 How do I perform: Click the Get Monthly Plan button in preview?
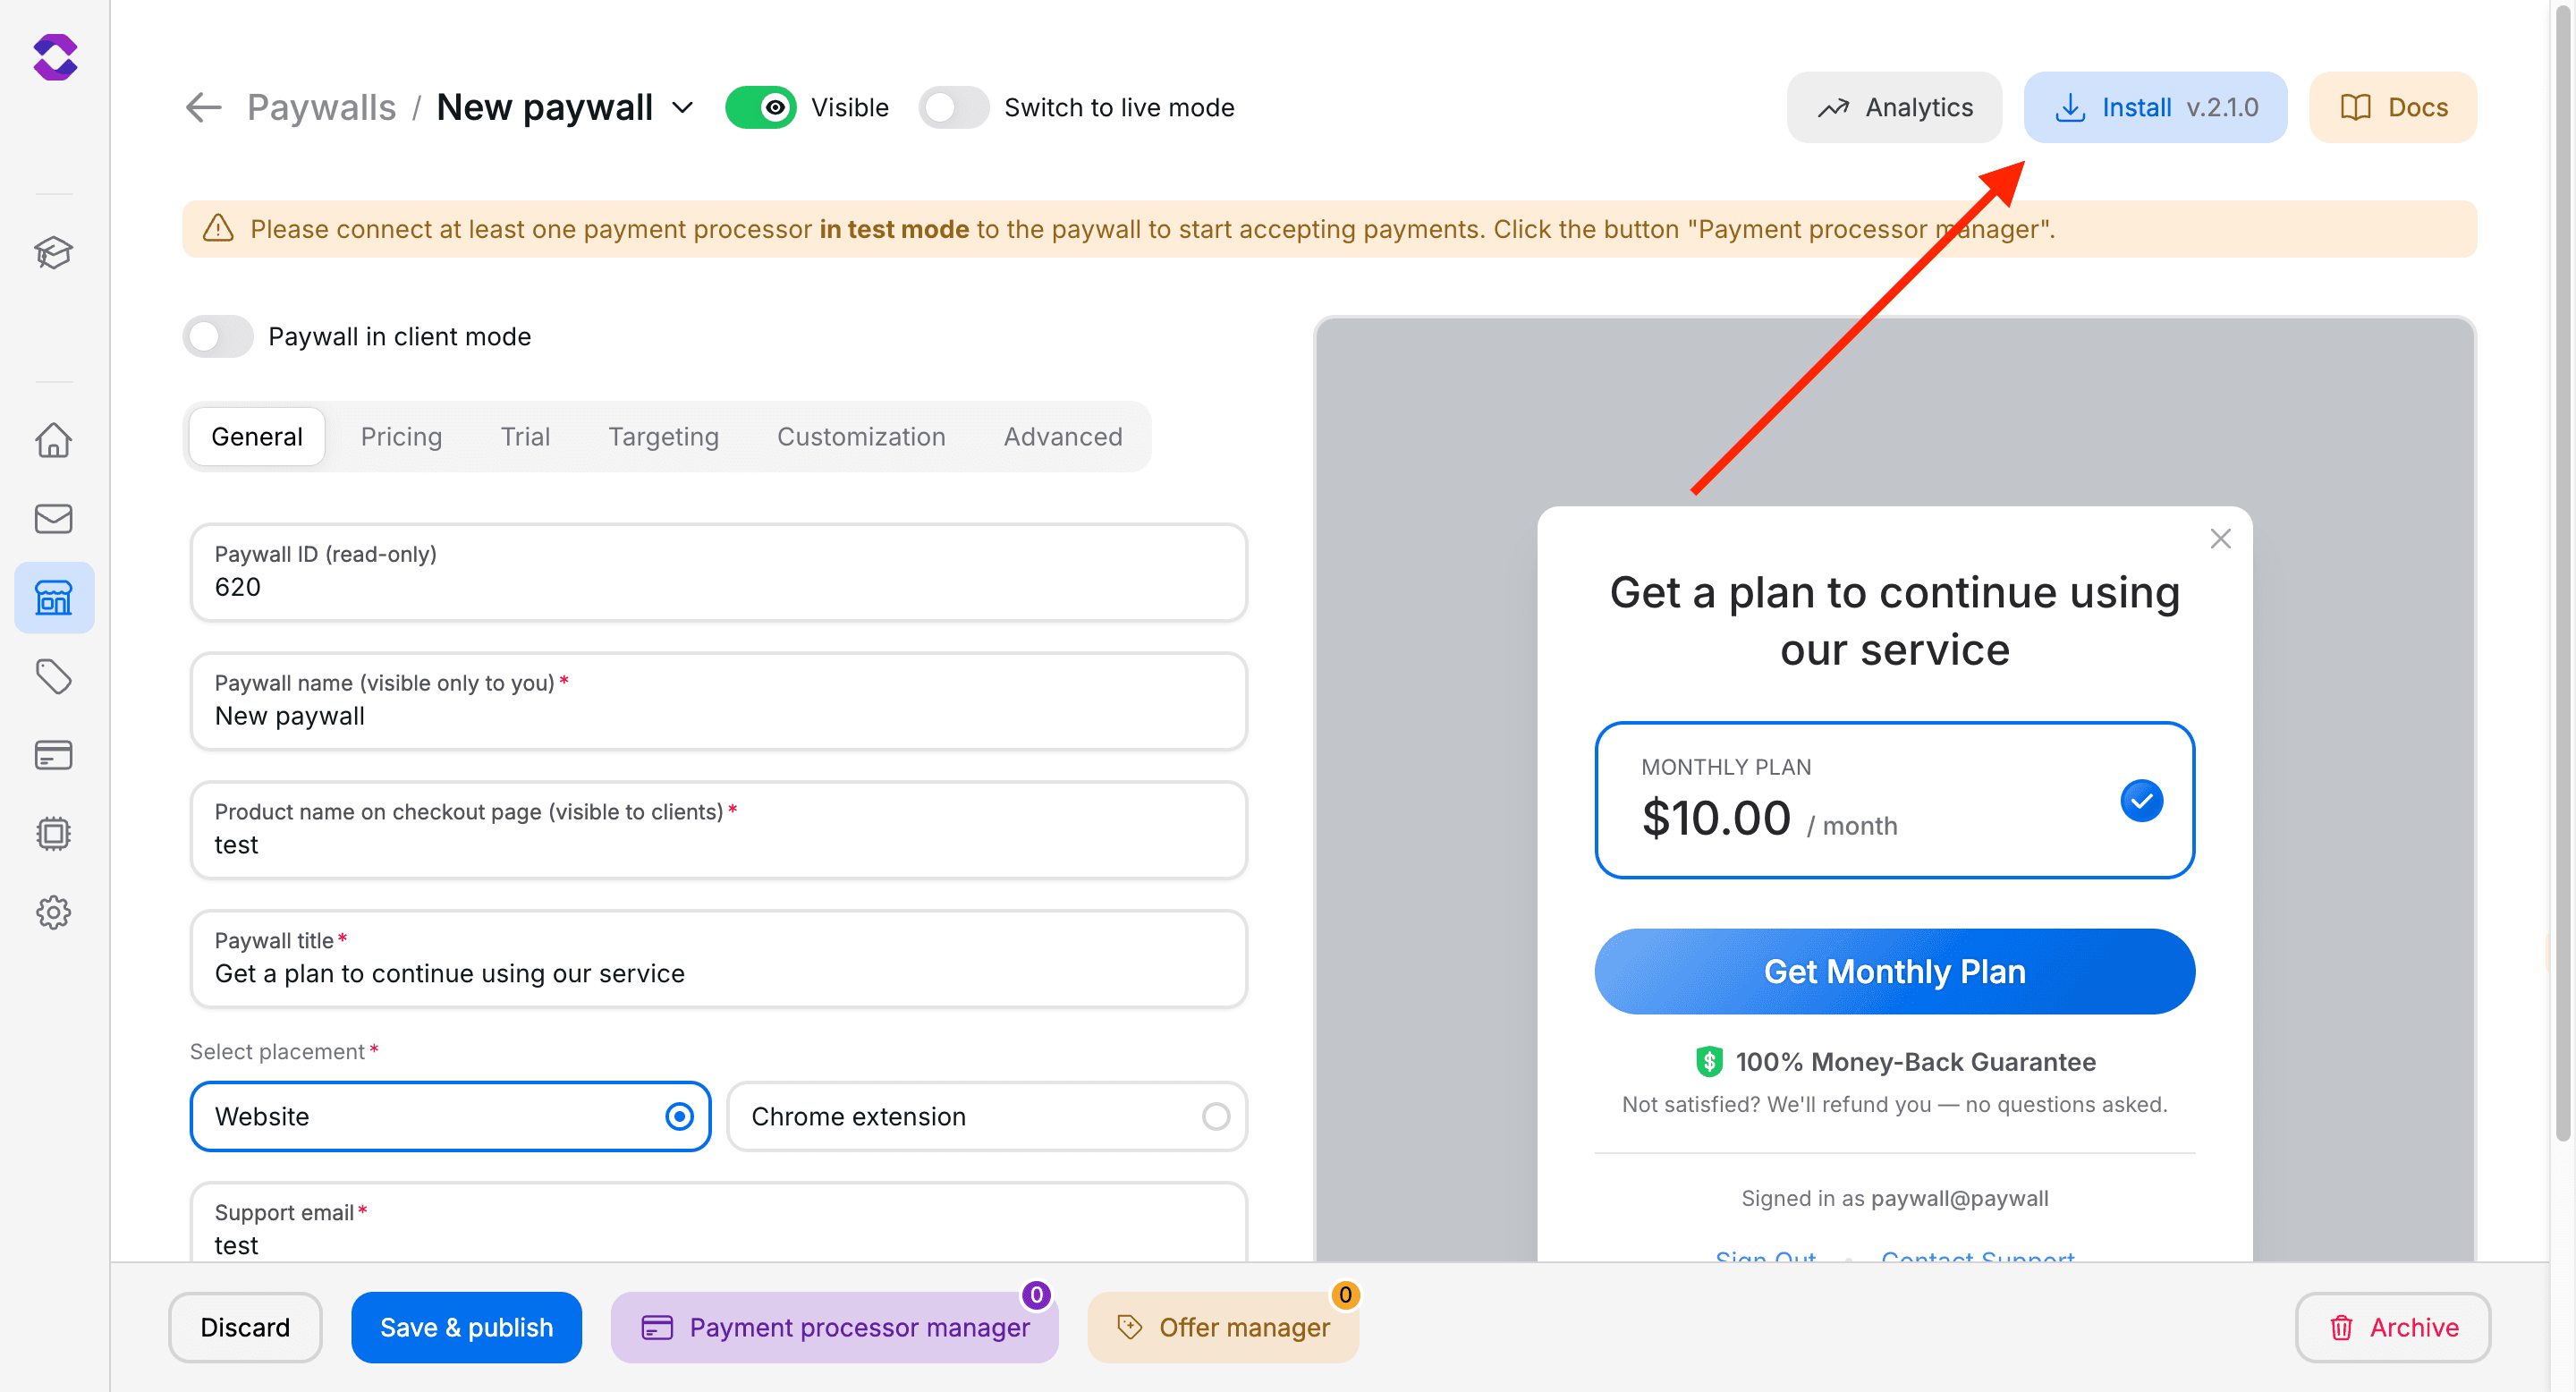pos(1893,971)
